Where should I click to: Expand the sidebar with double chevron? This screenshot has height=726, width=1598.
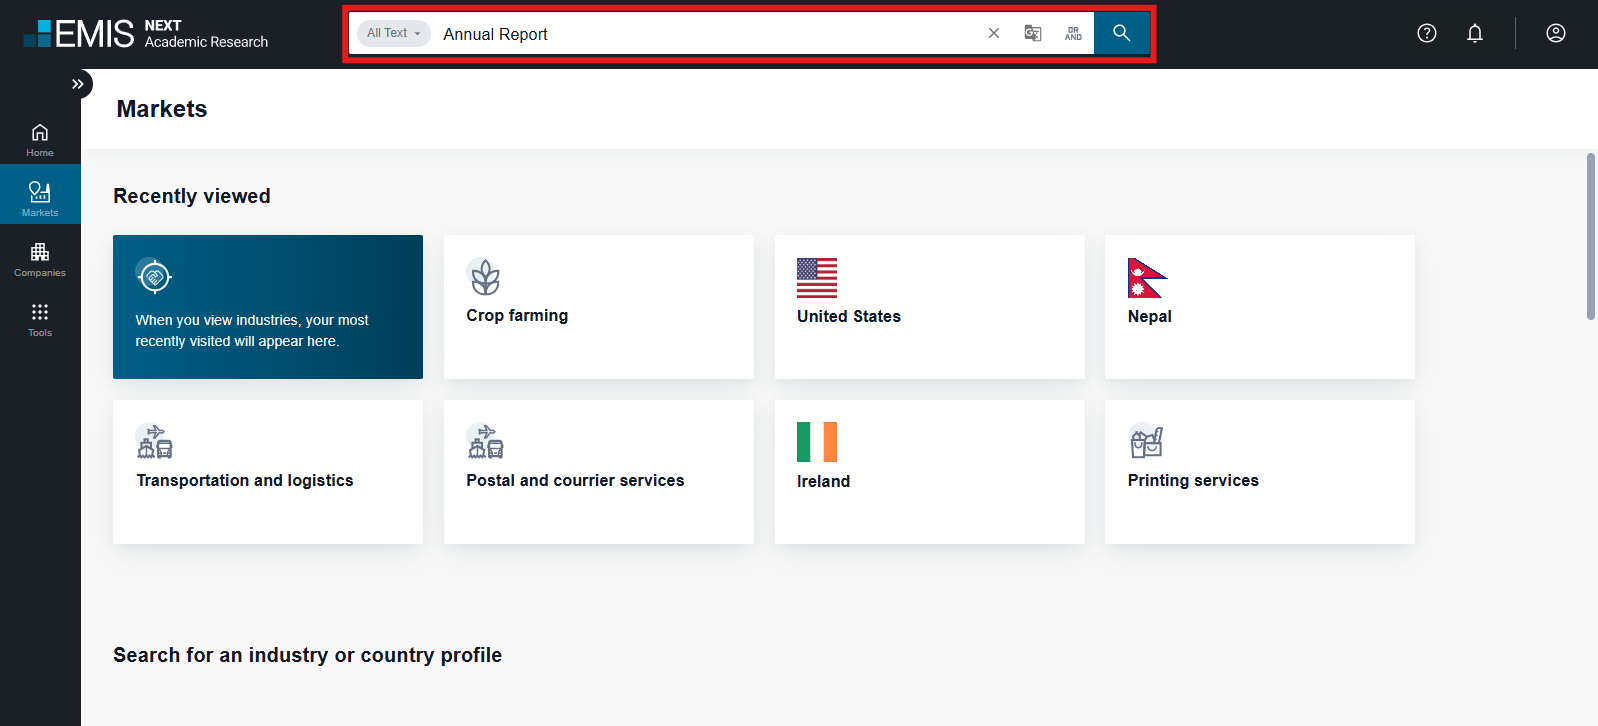pos(77,84)
